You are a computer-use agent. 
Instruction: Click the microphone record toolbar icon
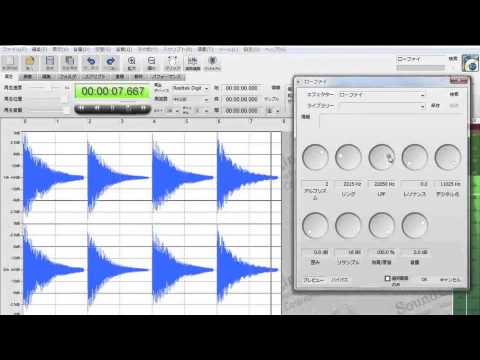212,63
